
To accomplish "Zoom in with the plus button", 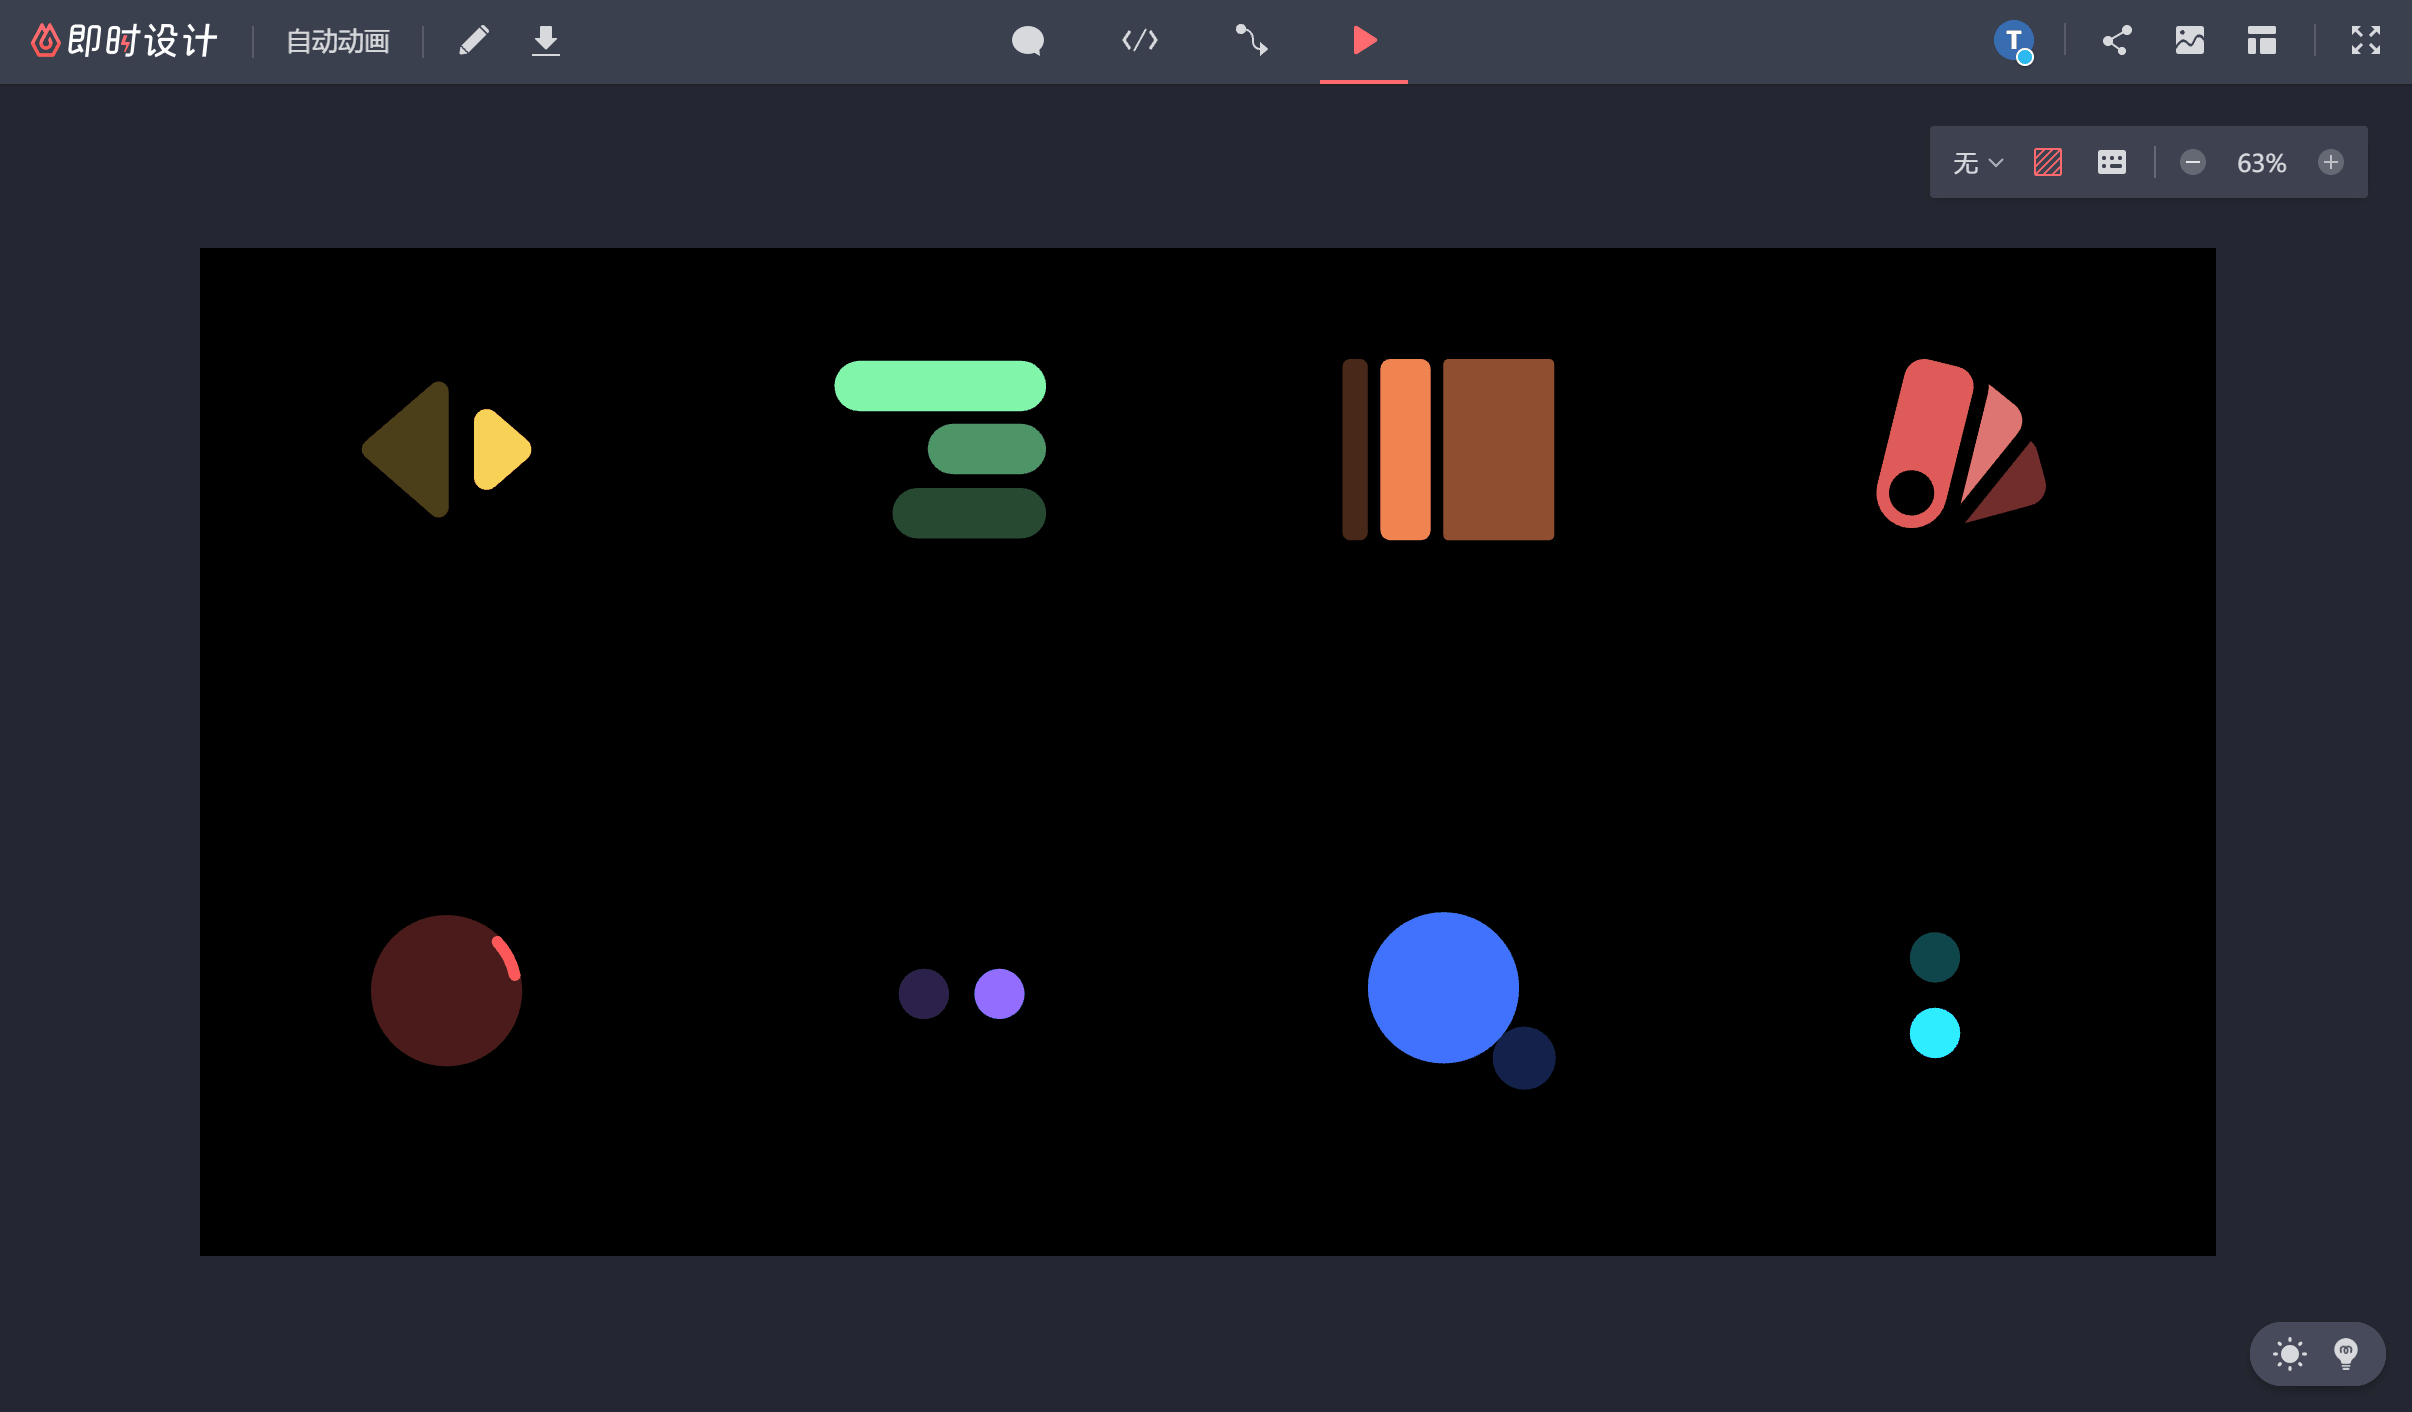I will coord(2330,163).
